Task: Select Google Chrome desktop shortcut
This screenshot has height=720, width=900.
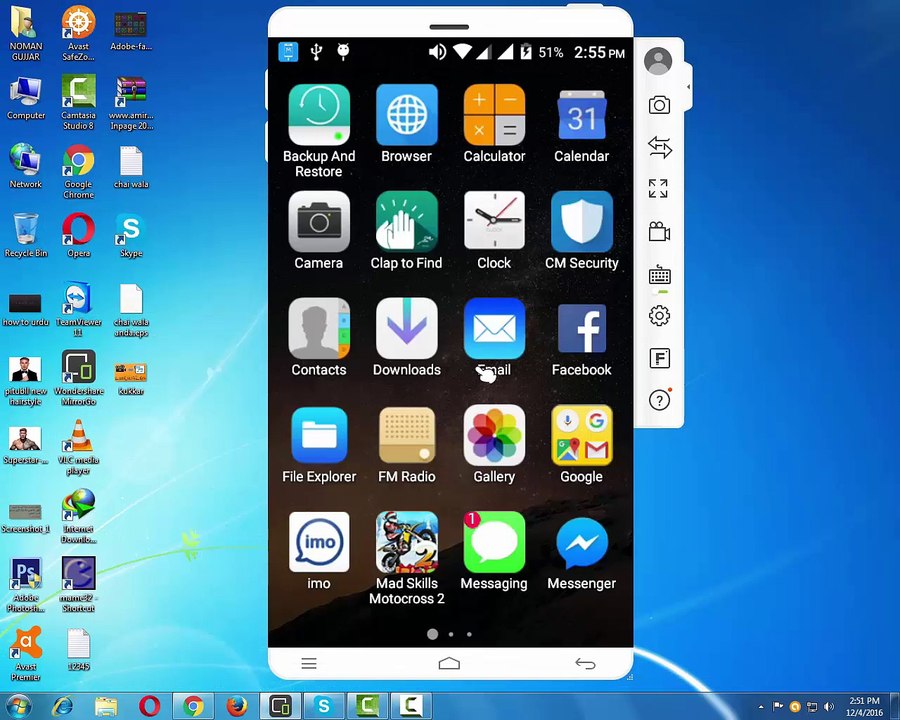Action: 78,171
